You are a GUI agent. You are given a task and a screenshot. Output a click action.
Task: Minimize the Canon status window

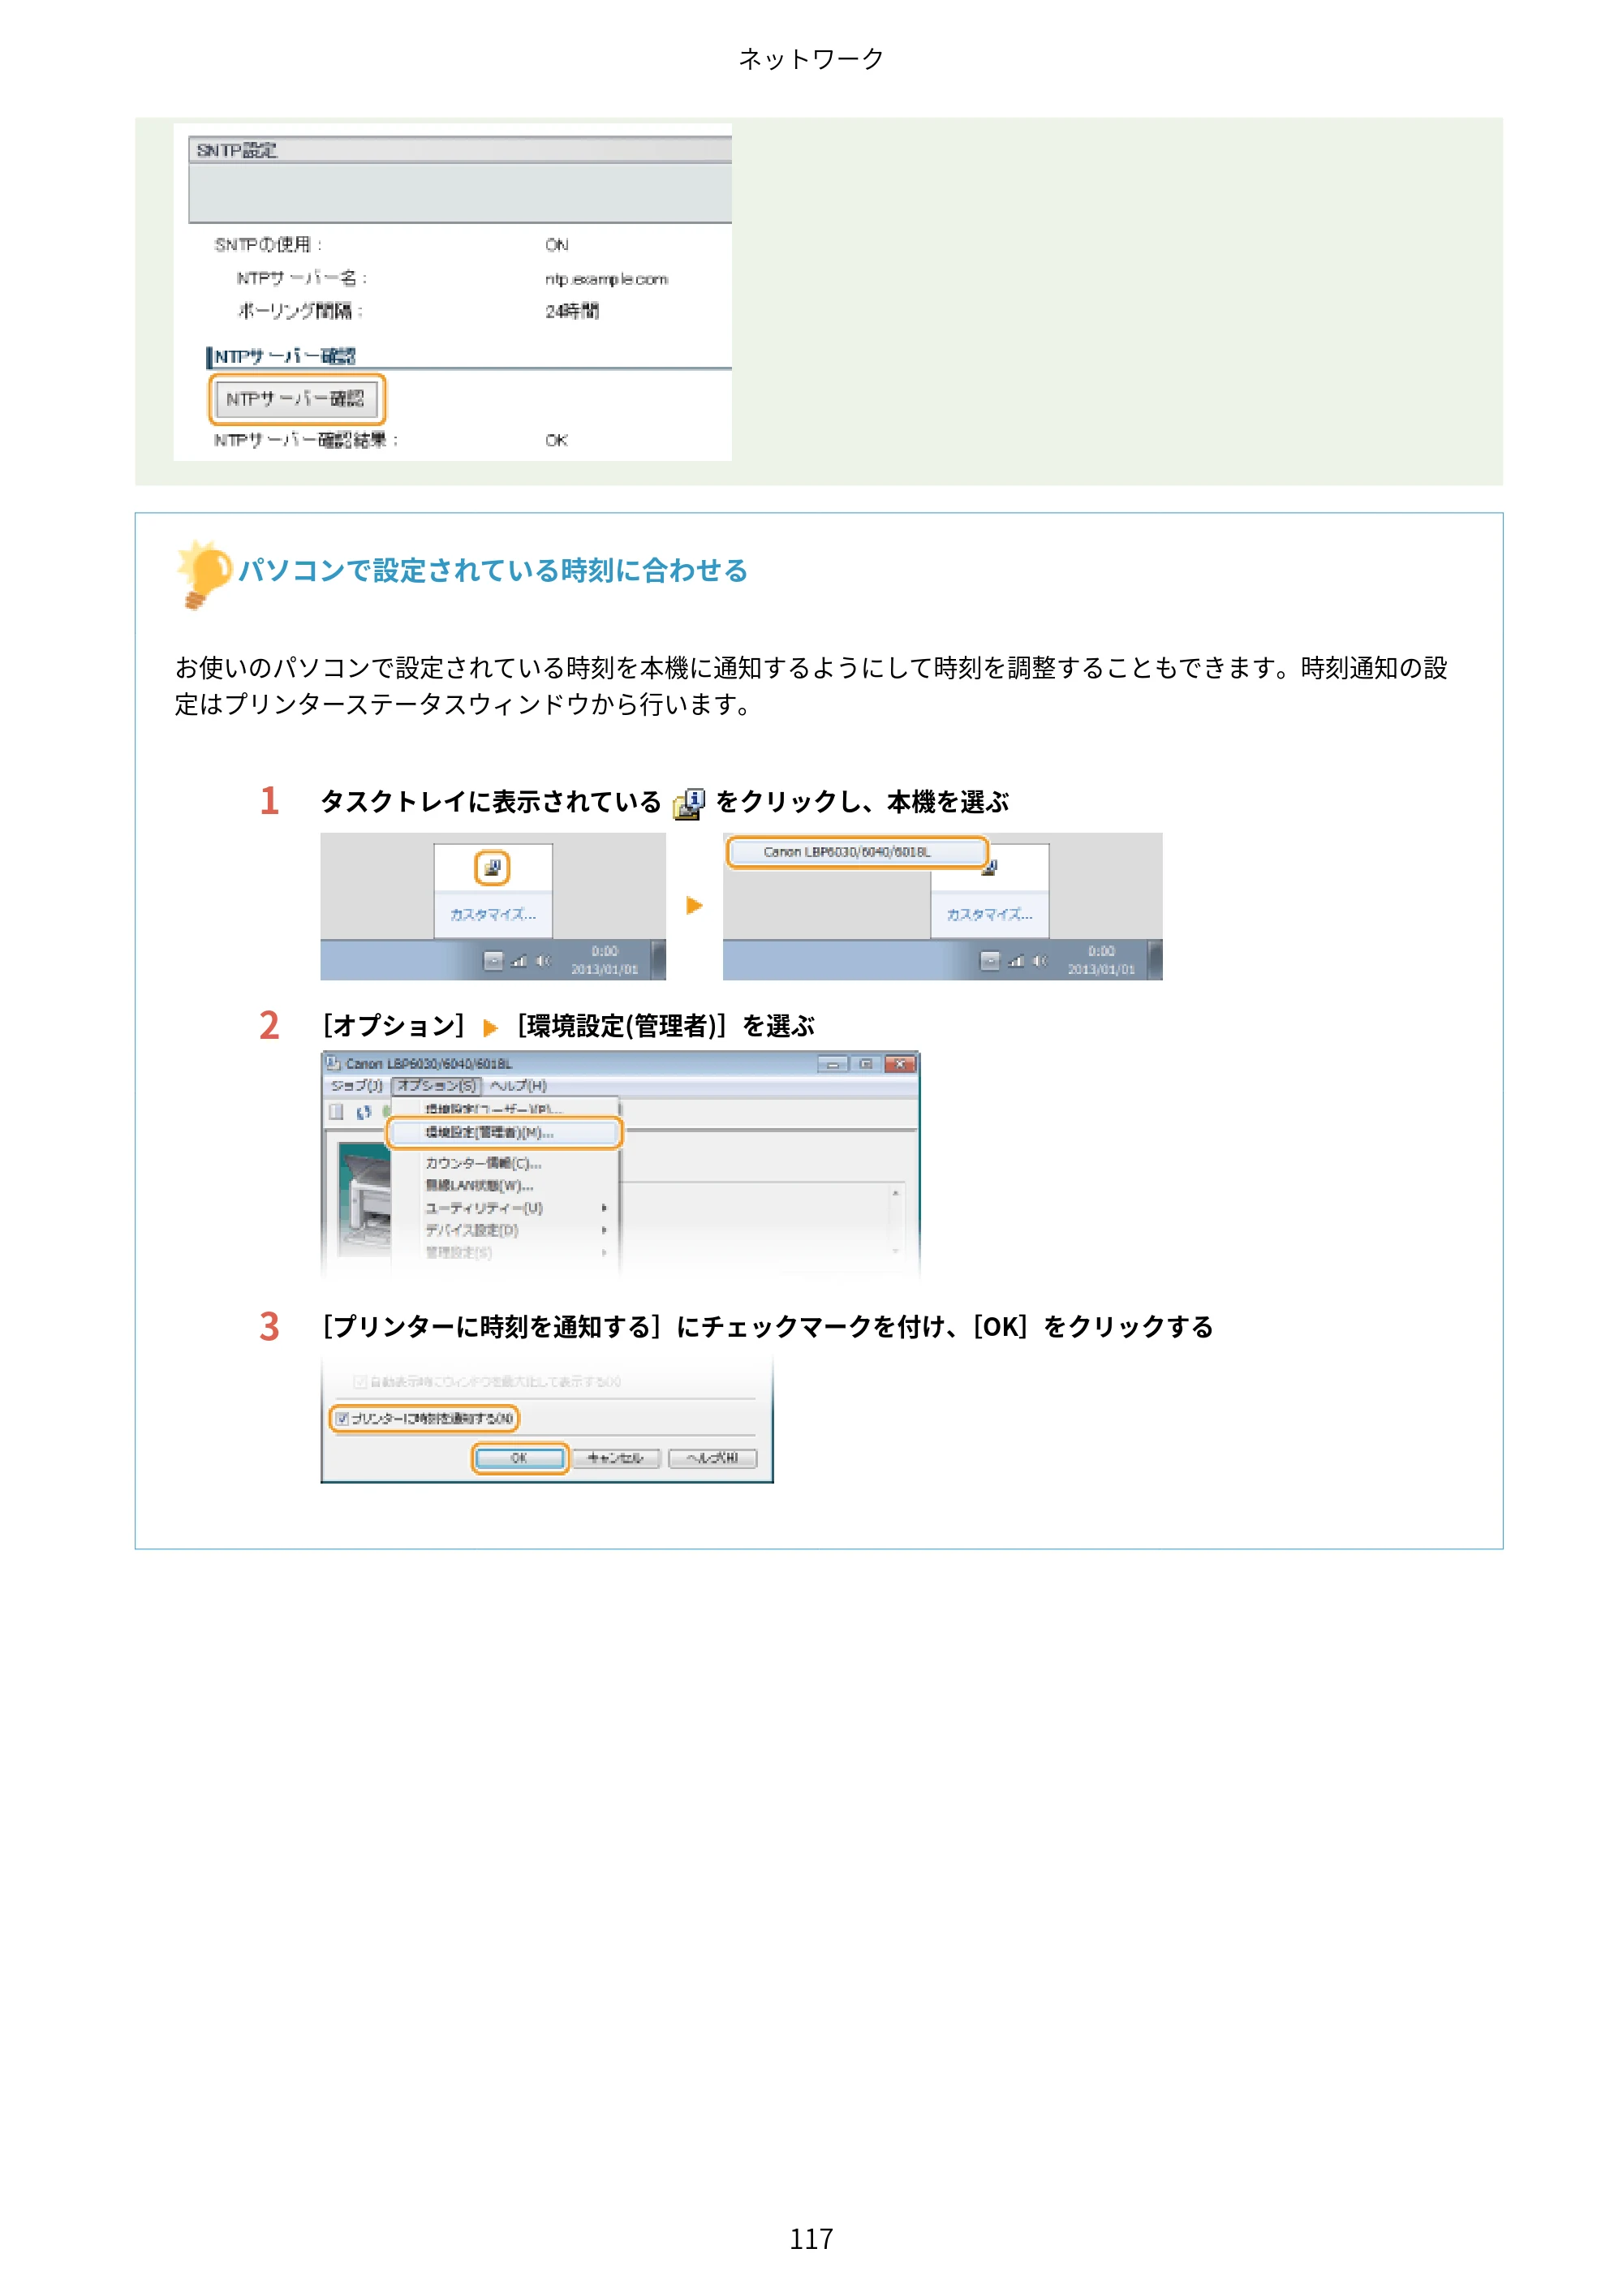tap(832, 1064)
